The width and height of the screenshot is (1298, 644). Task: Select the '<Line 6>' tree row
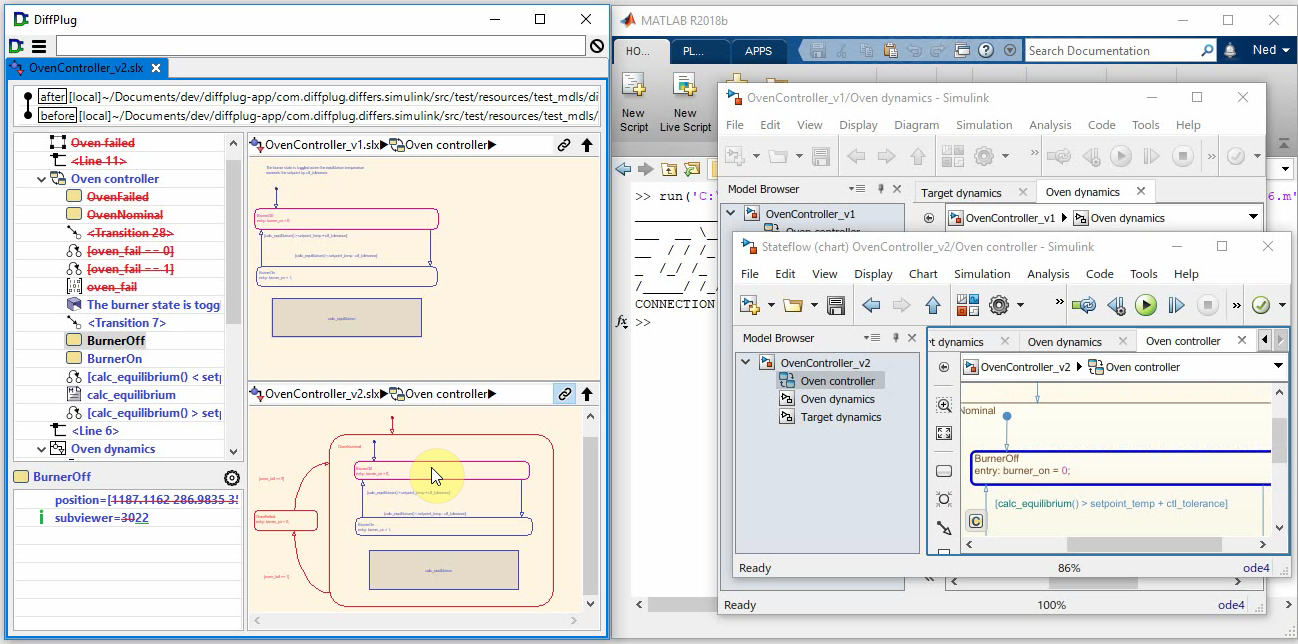(95, 431)
